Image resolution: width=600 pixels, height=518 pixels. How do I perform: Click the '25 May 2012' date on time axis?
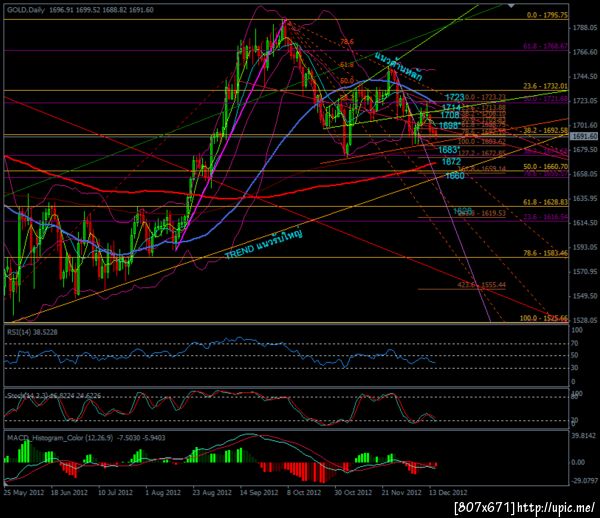click(x=24, y=492)
